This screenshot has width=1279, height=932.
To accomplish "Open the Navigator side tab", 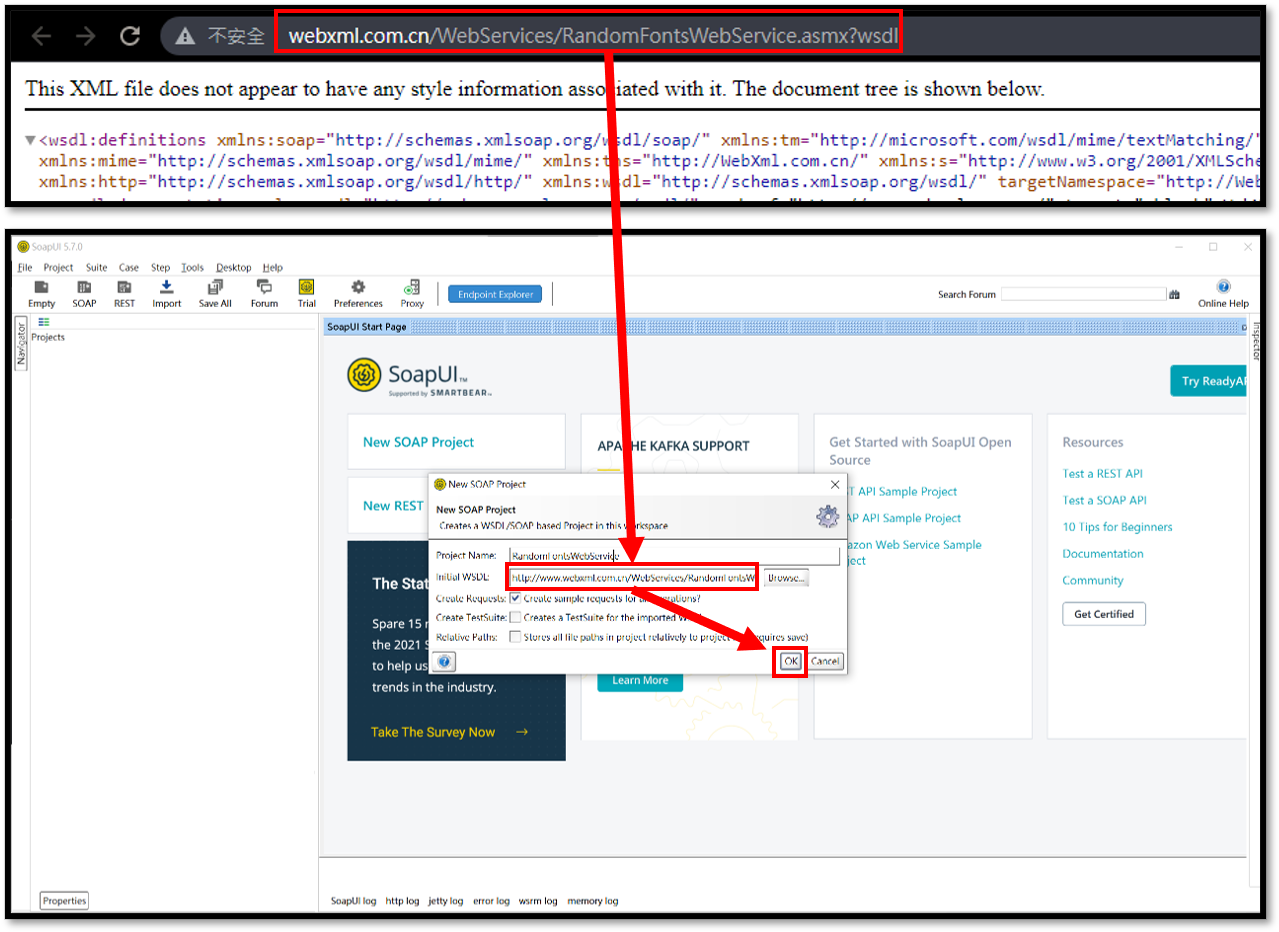I will (20, 343).
